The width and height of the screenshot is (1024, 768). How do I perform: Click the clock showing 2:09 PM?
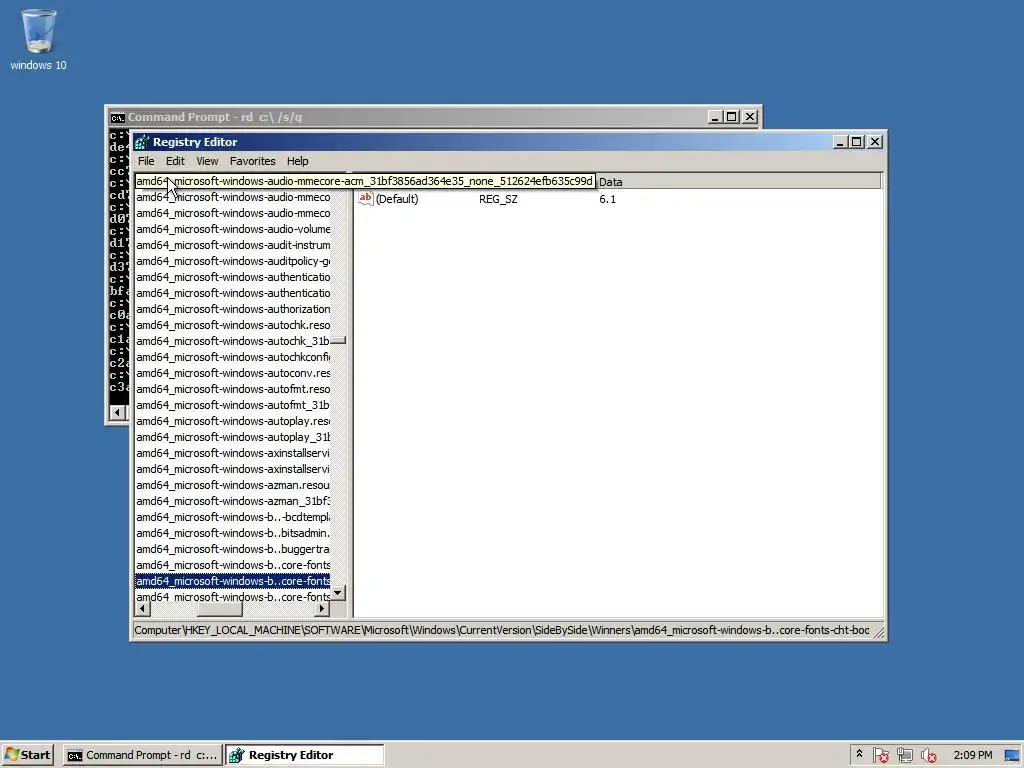coord(972,755)
